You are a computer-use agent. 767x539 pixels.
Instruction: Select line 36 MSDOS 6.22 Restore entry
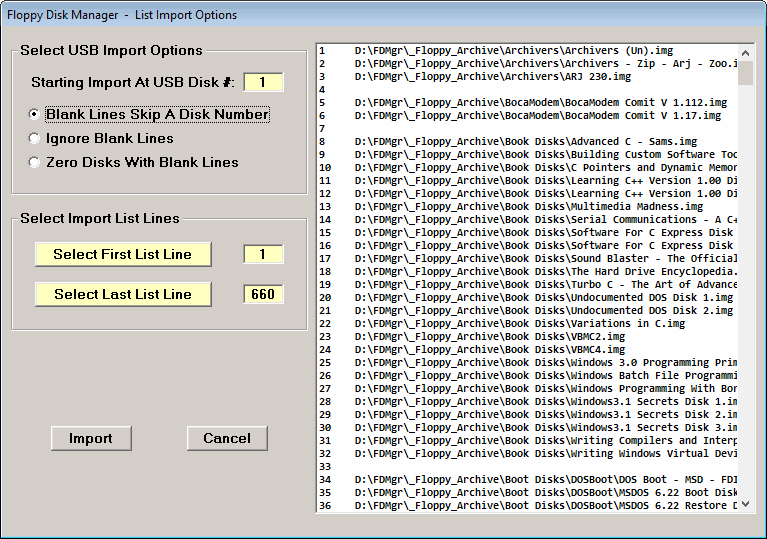527,506
